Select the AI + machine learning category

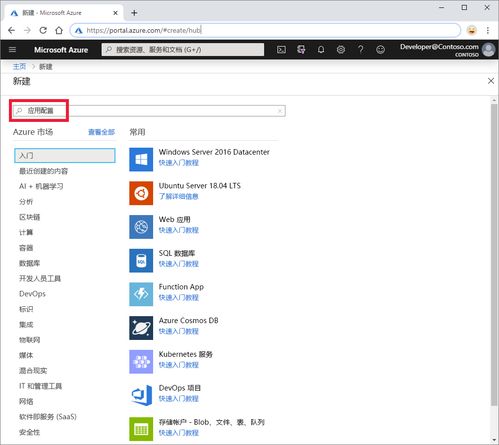(41, 186)
